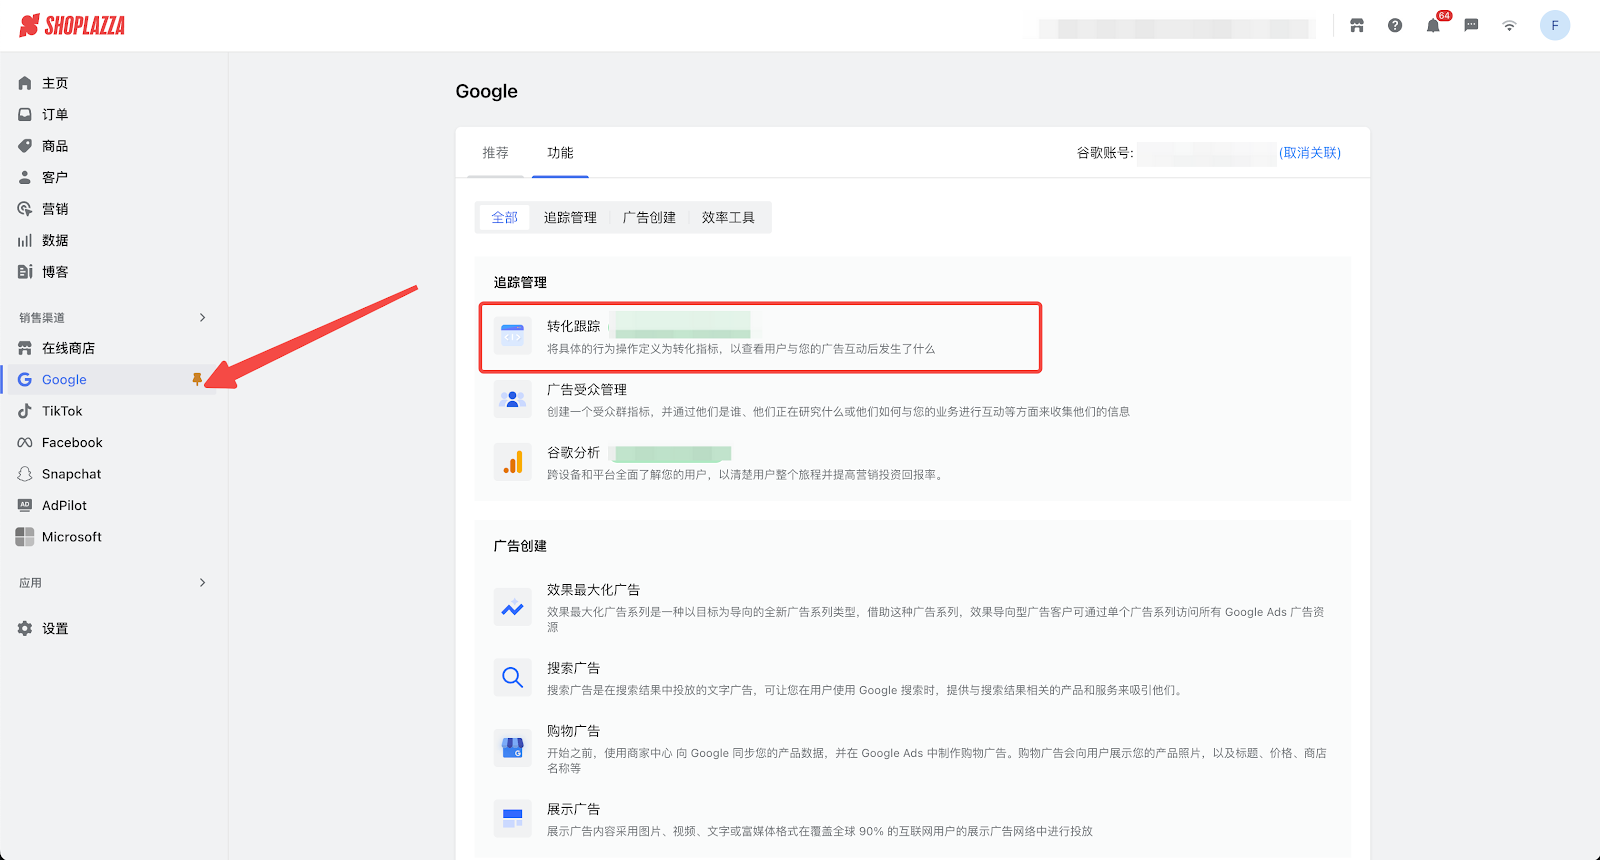Open the user avatar F menu

click(x=1555, y=26)
